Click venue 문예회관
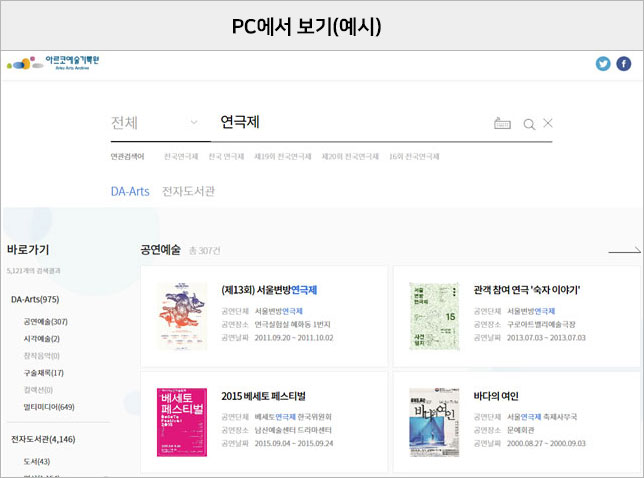 point(520,430)
